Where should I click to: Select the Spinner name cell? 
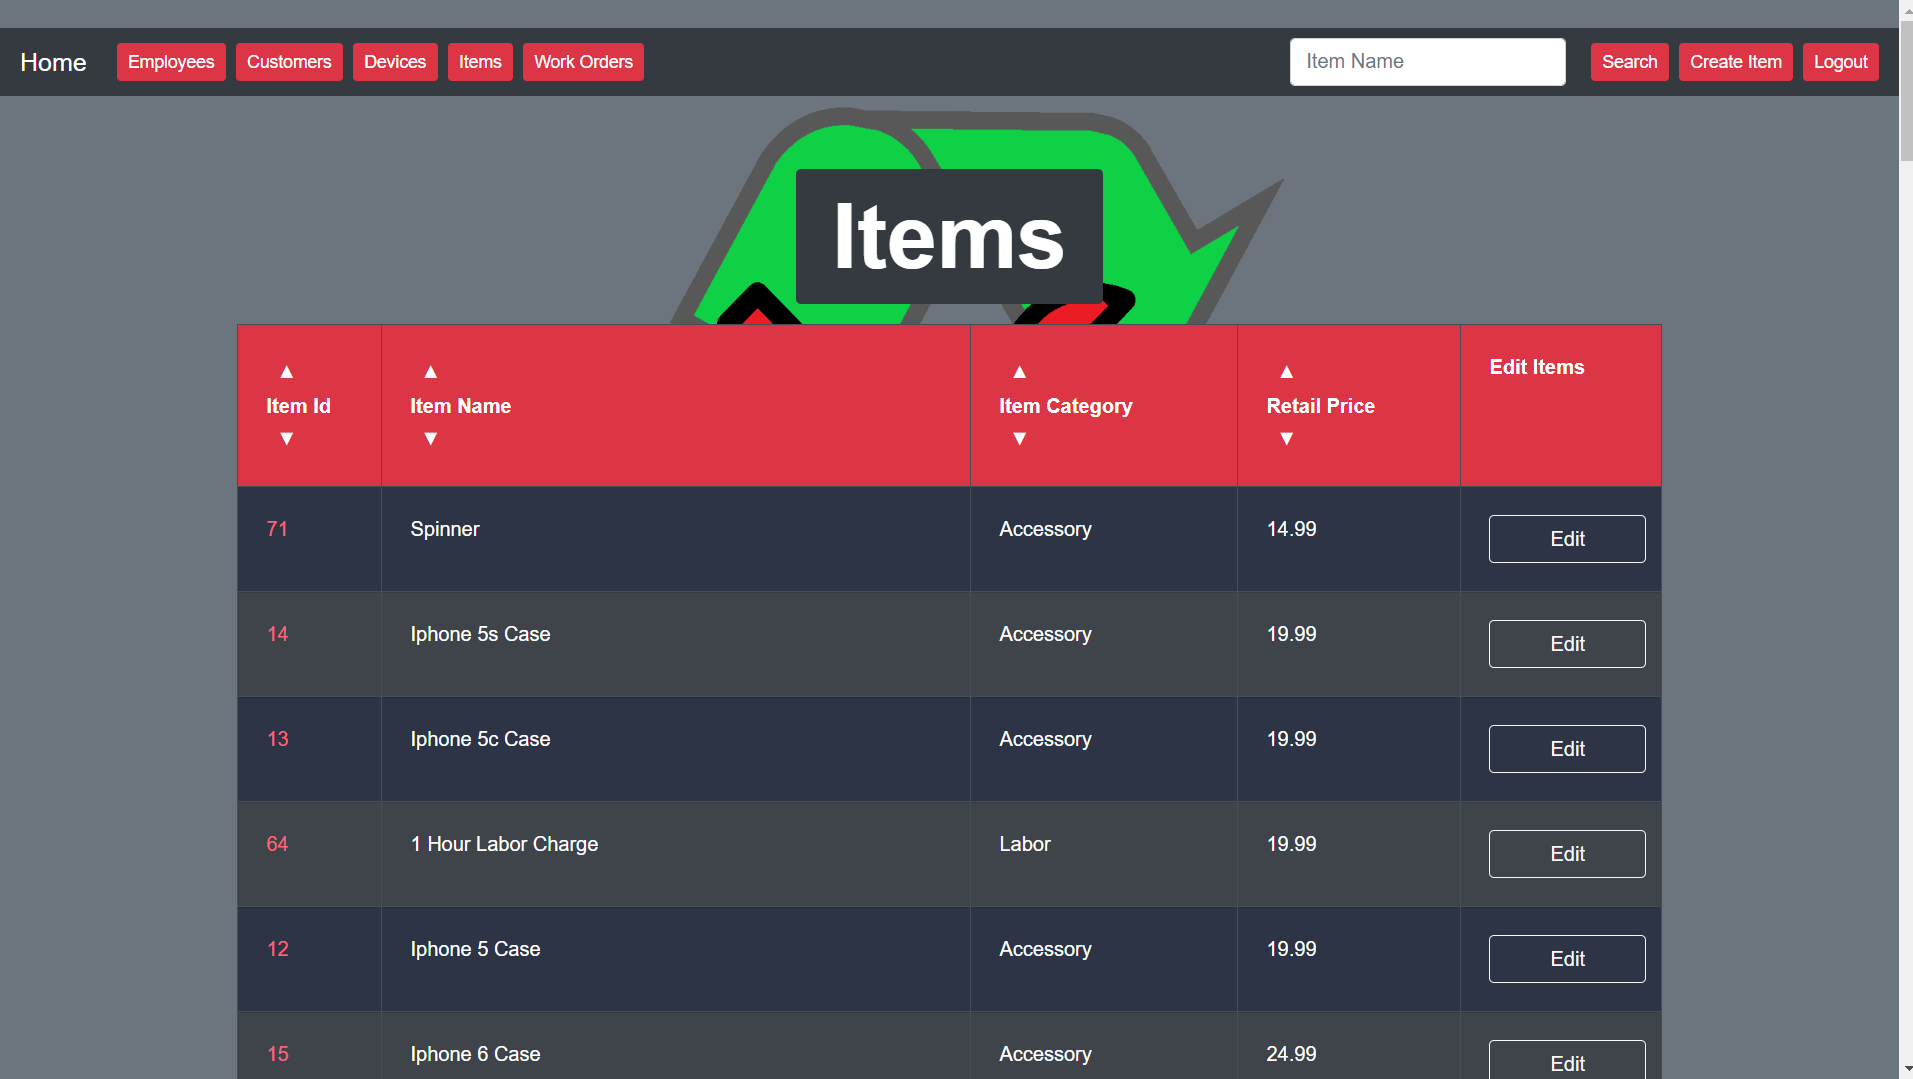(x=676, y=539)
